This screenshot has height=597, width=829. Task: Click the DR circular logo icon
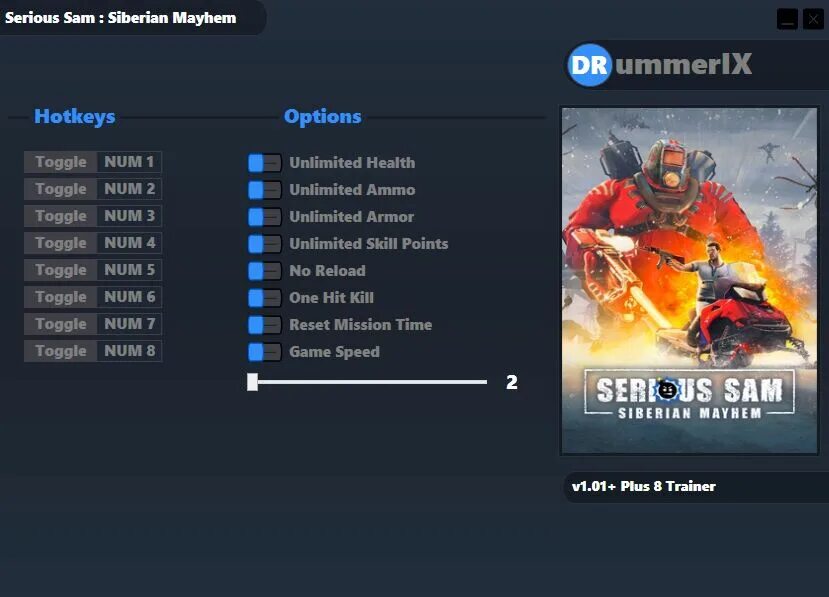point(589,65)
